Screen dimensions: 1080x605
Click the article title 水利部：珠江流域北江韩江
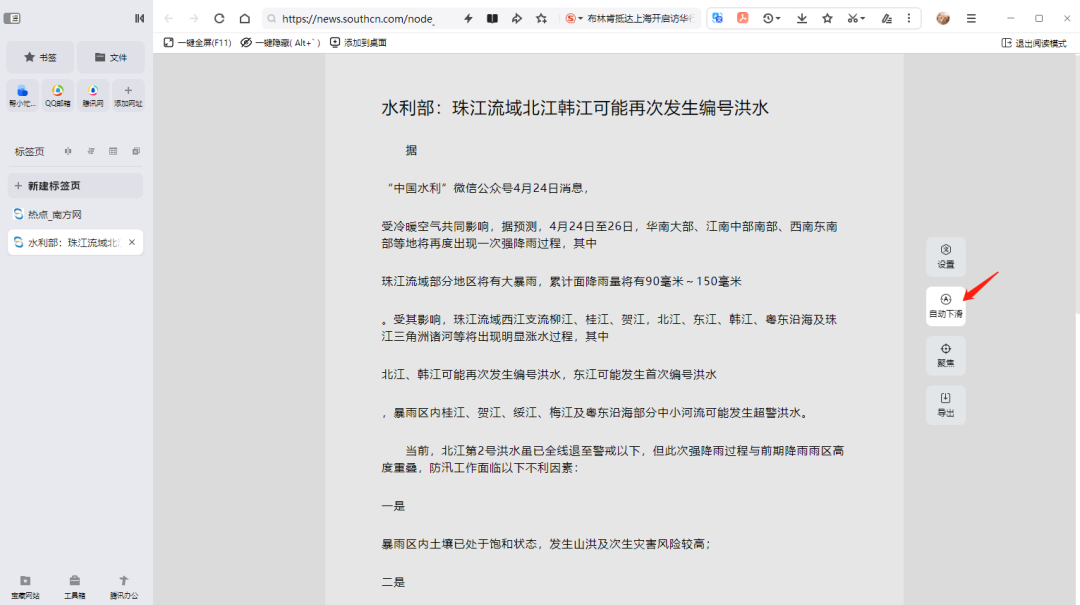pyautogui.click(x=575, y=108)
